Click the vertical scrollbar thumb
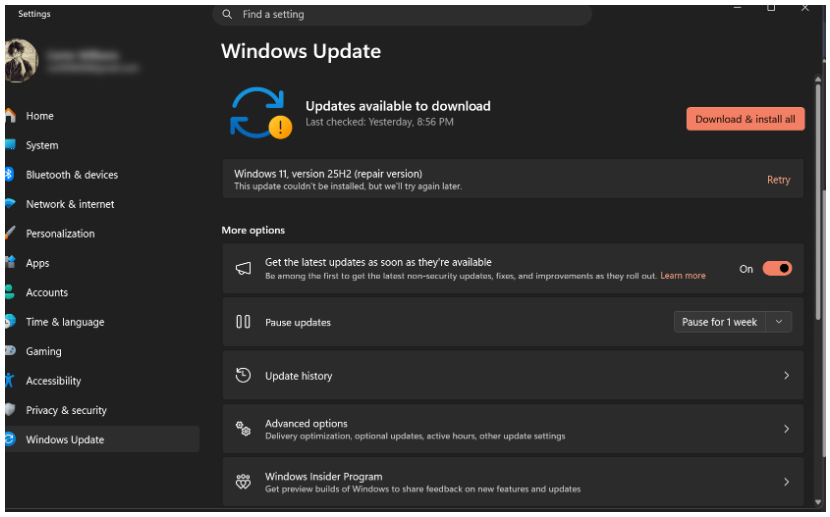Viewport: 830px width, 517px height. click(818, 201)
